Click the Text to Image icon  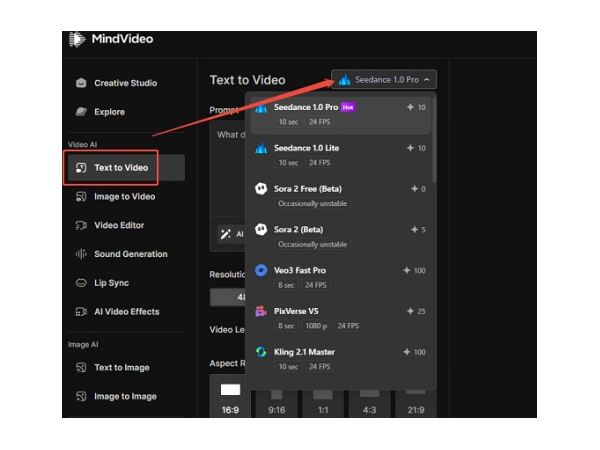[81, 368]
